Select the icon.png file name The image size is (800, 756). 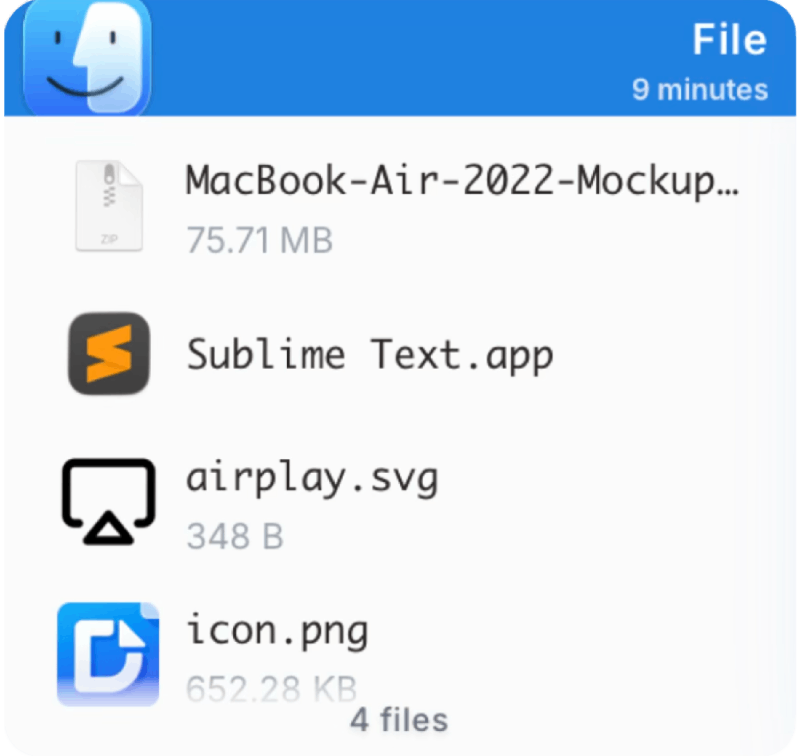(x=277, y=632)
